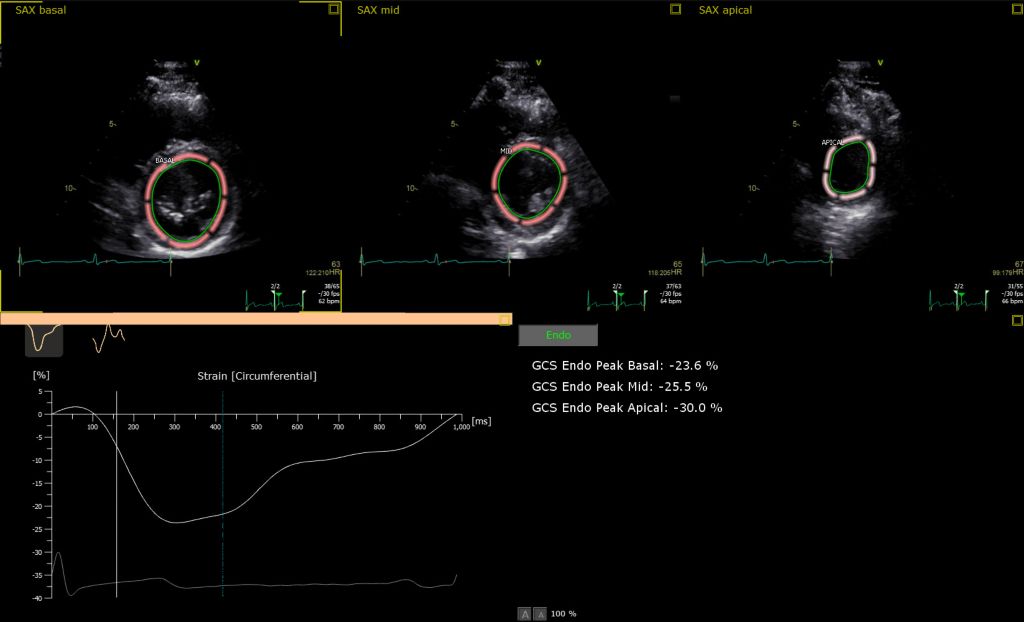
Task: Select the single-dip global strain curve icon
Action: 44,339
